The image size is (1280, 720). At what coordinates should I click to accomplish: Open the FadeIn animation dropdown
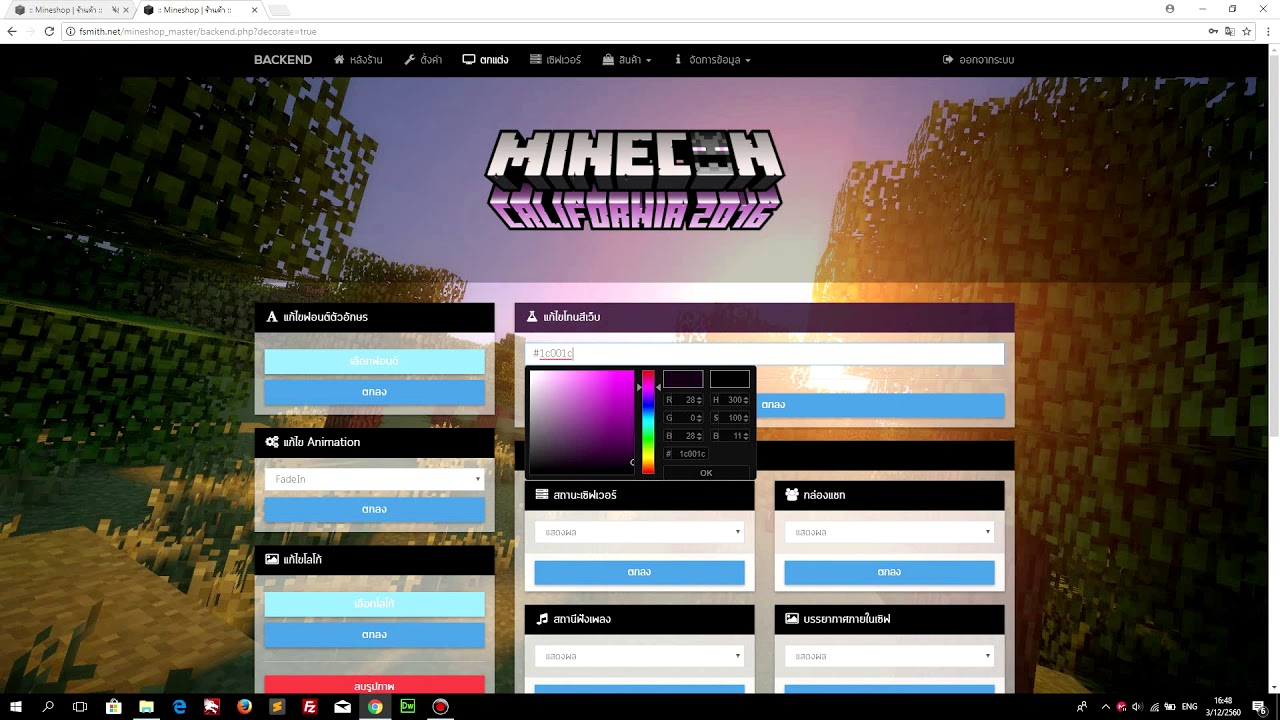[x=374, y=479]
